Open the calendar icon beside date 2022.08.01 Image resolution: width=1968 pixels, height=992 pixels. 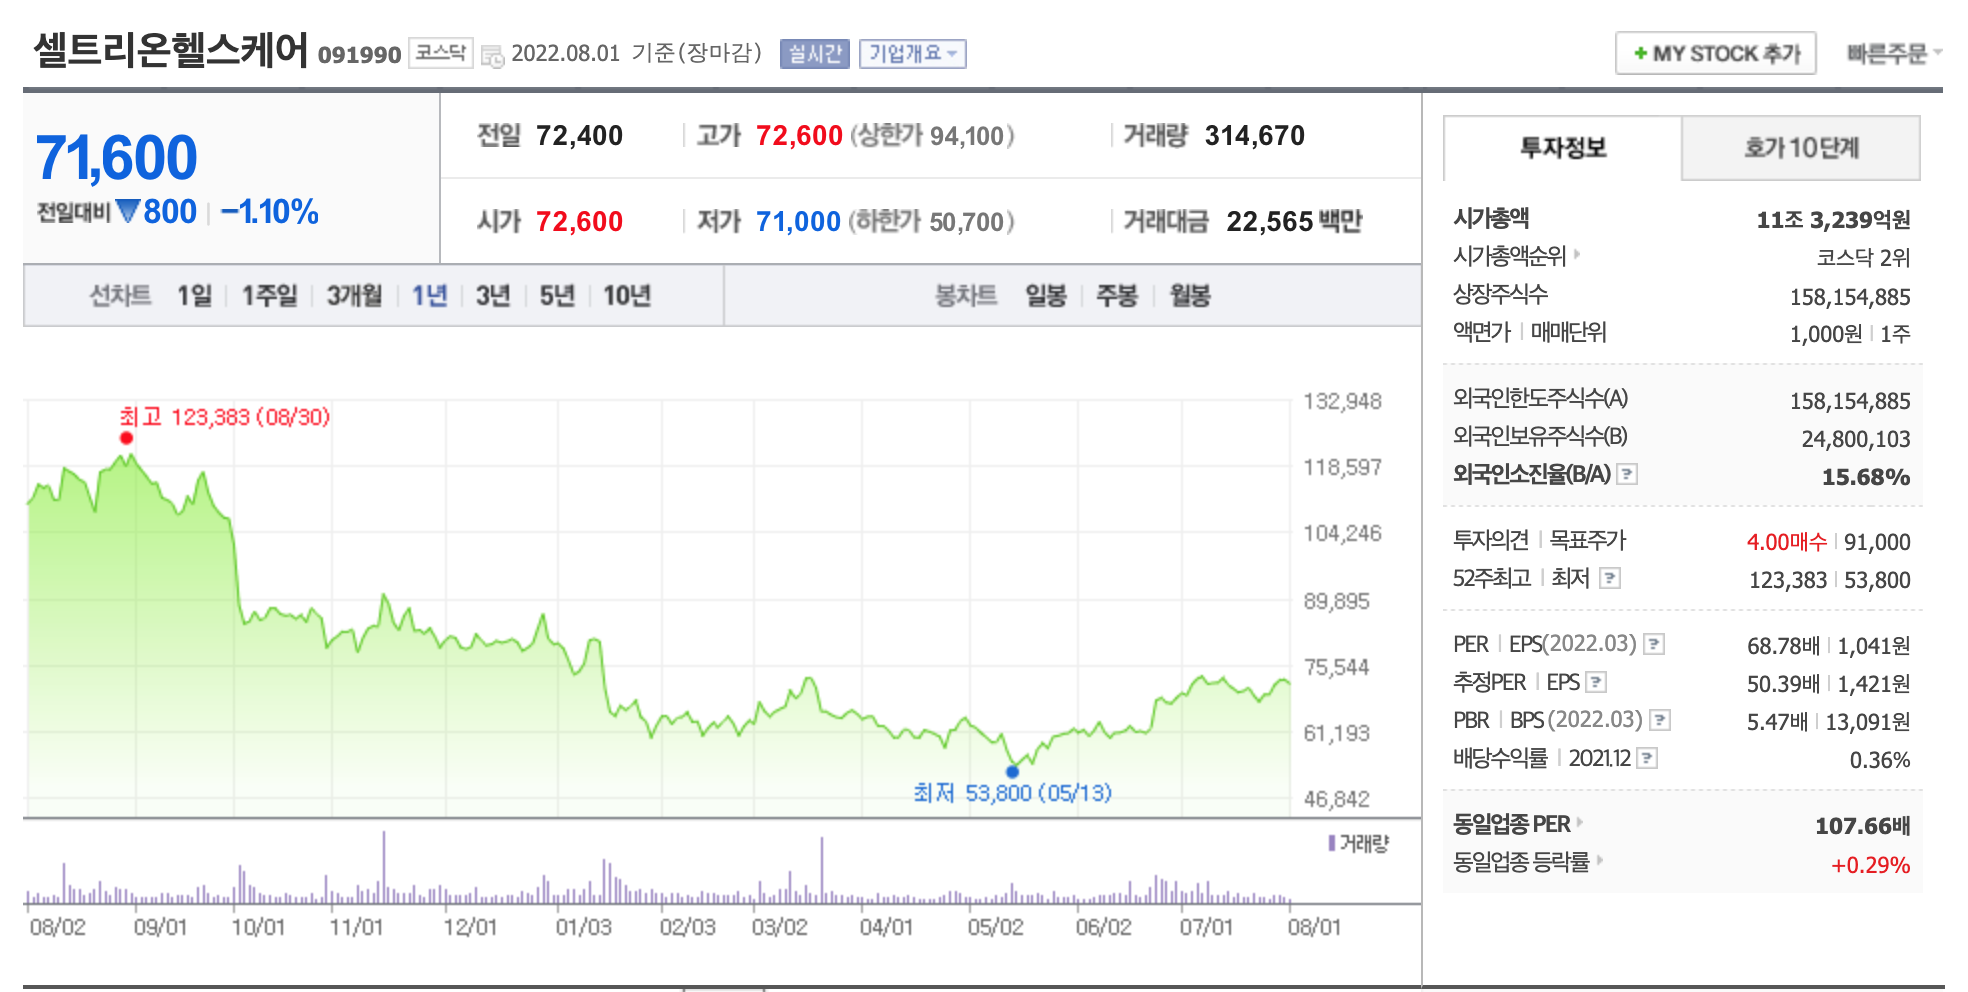(492, 55)
